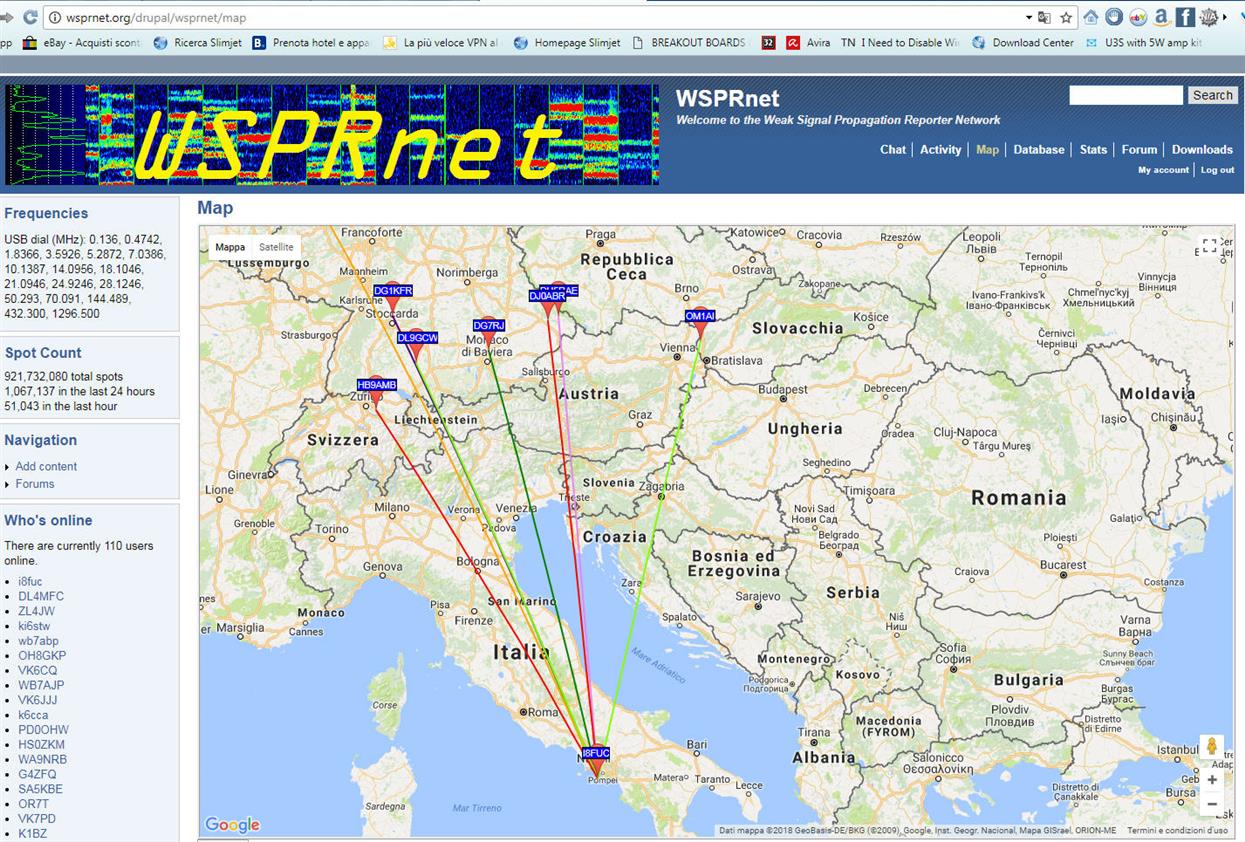Click the WSPRnet site title heading
This screenshot has width=1245, height=842.
tap(727, 98)
